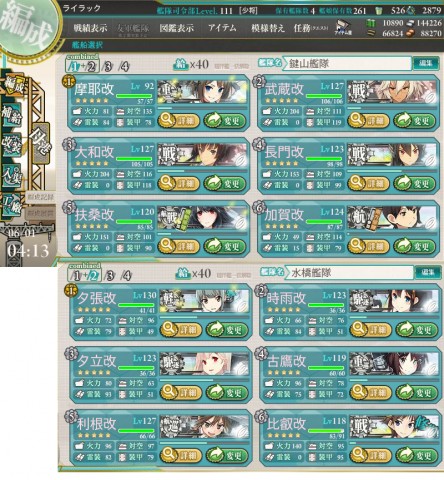Image resolution: width=444 pixels, height=480 pixels.
Task: Open the 補給 resupply sidebar icon
Action: [x=11, y=114]
